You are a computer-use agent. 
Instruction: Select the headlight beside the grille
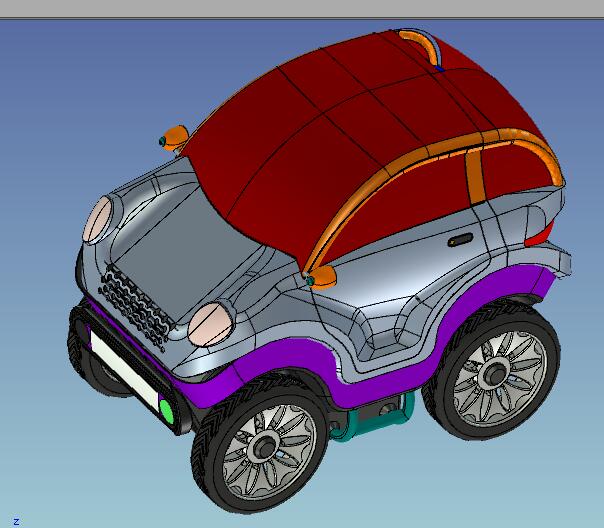click(x=98, y=220)
